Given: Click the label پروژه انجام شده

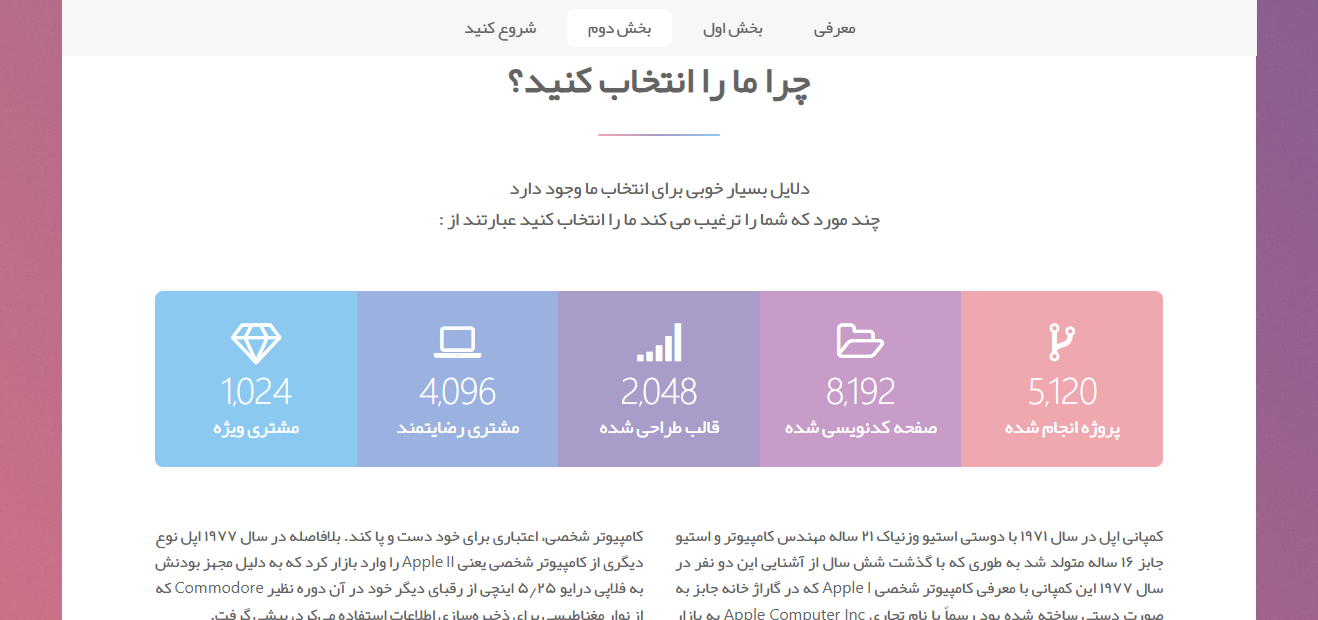Looking at the screenshot, I should click(1062, 429).
